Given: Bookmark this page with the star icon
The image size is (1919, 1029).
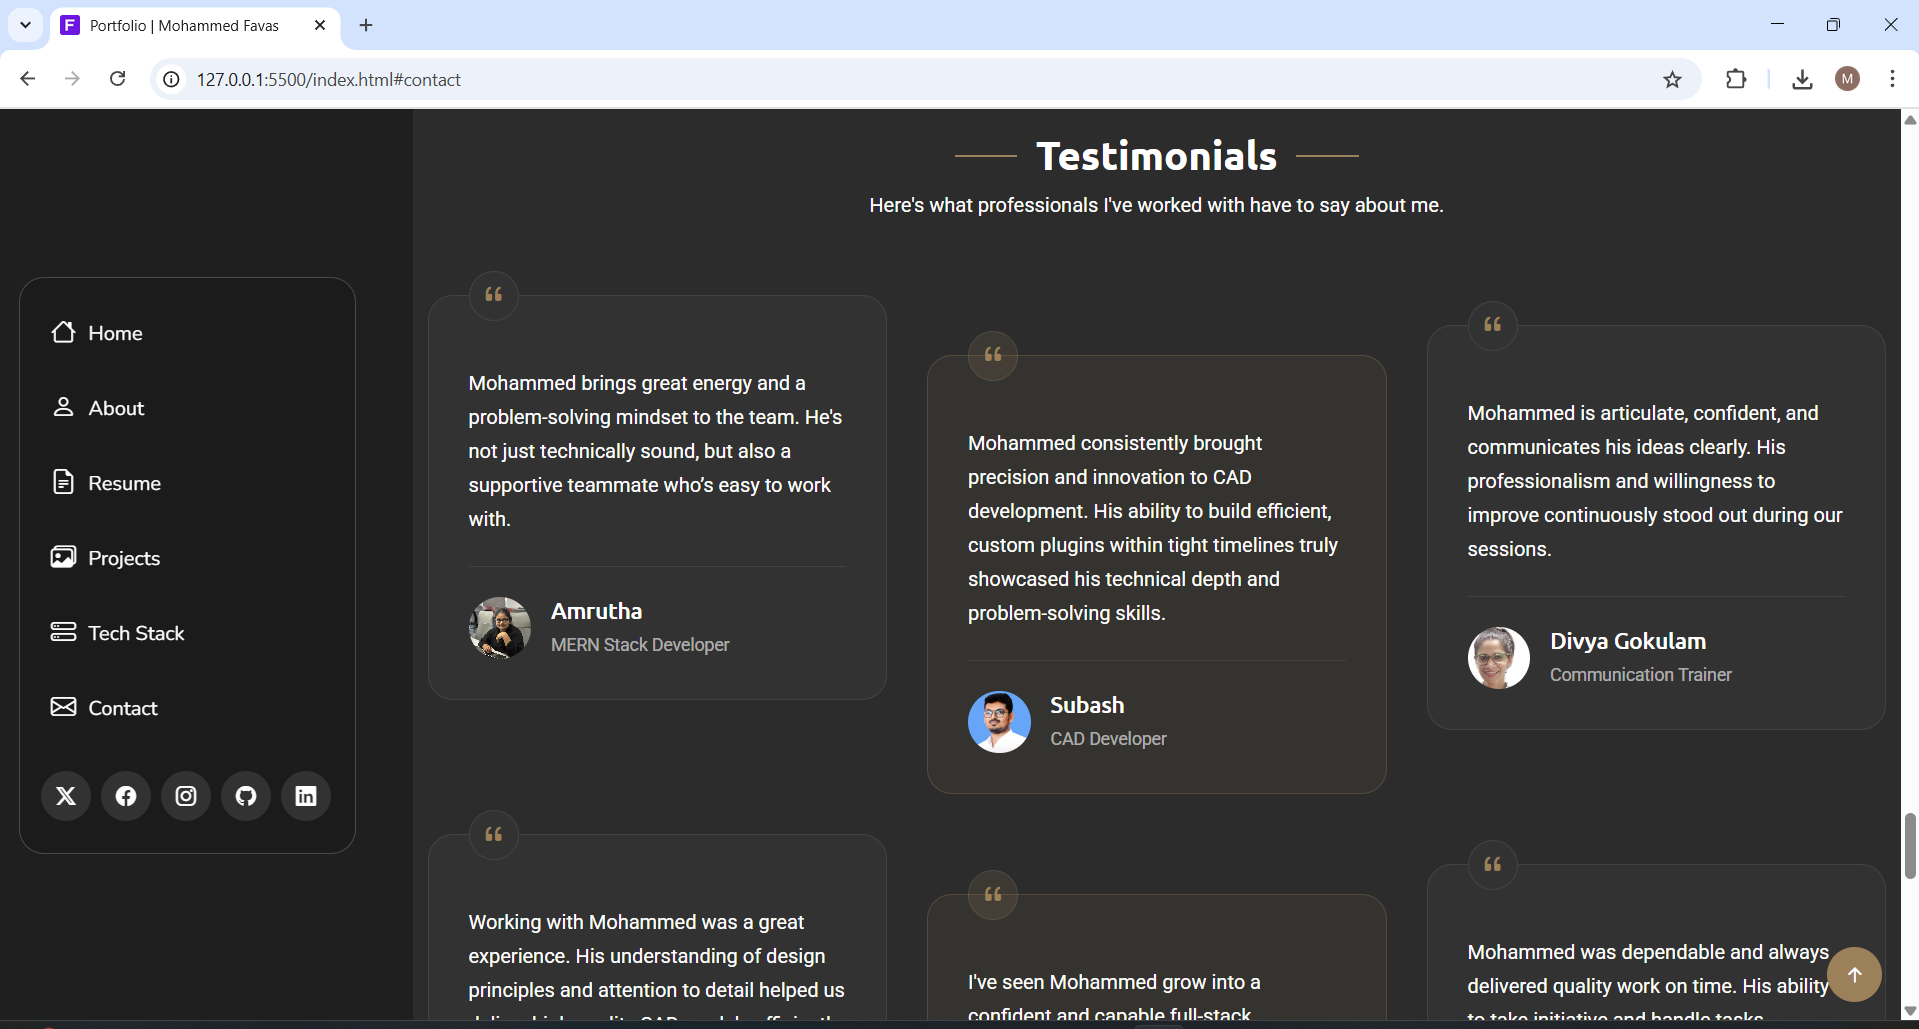Looking at the screenshot, I should pyautogui.click(x=1672, y=80).
